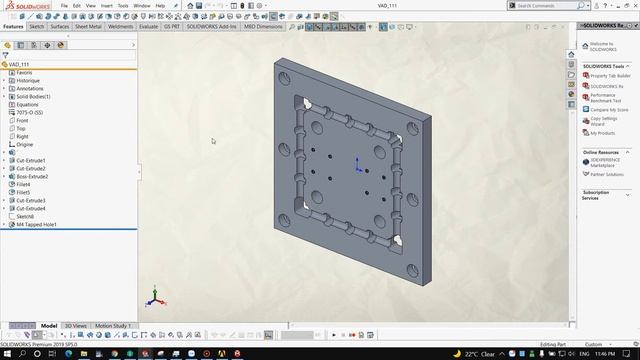The image size is (640, 360).
Task: Open View Palette task pane icon
Action: click(571, 84)
